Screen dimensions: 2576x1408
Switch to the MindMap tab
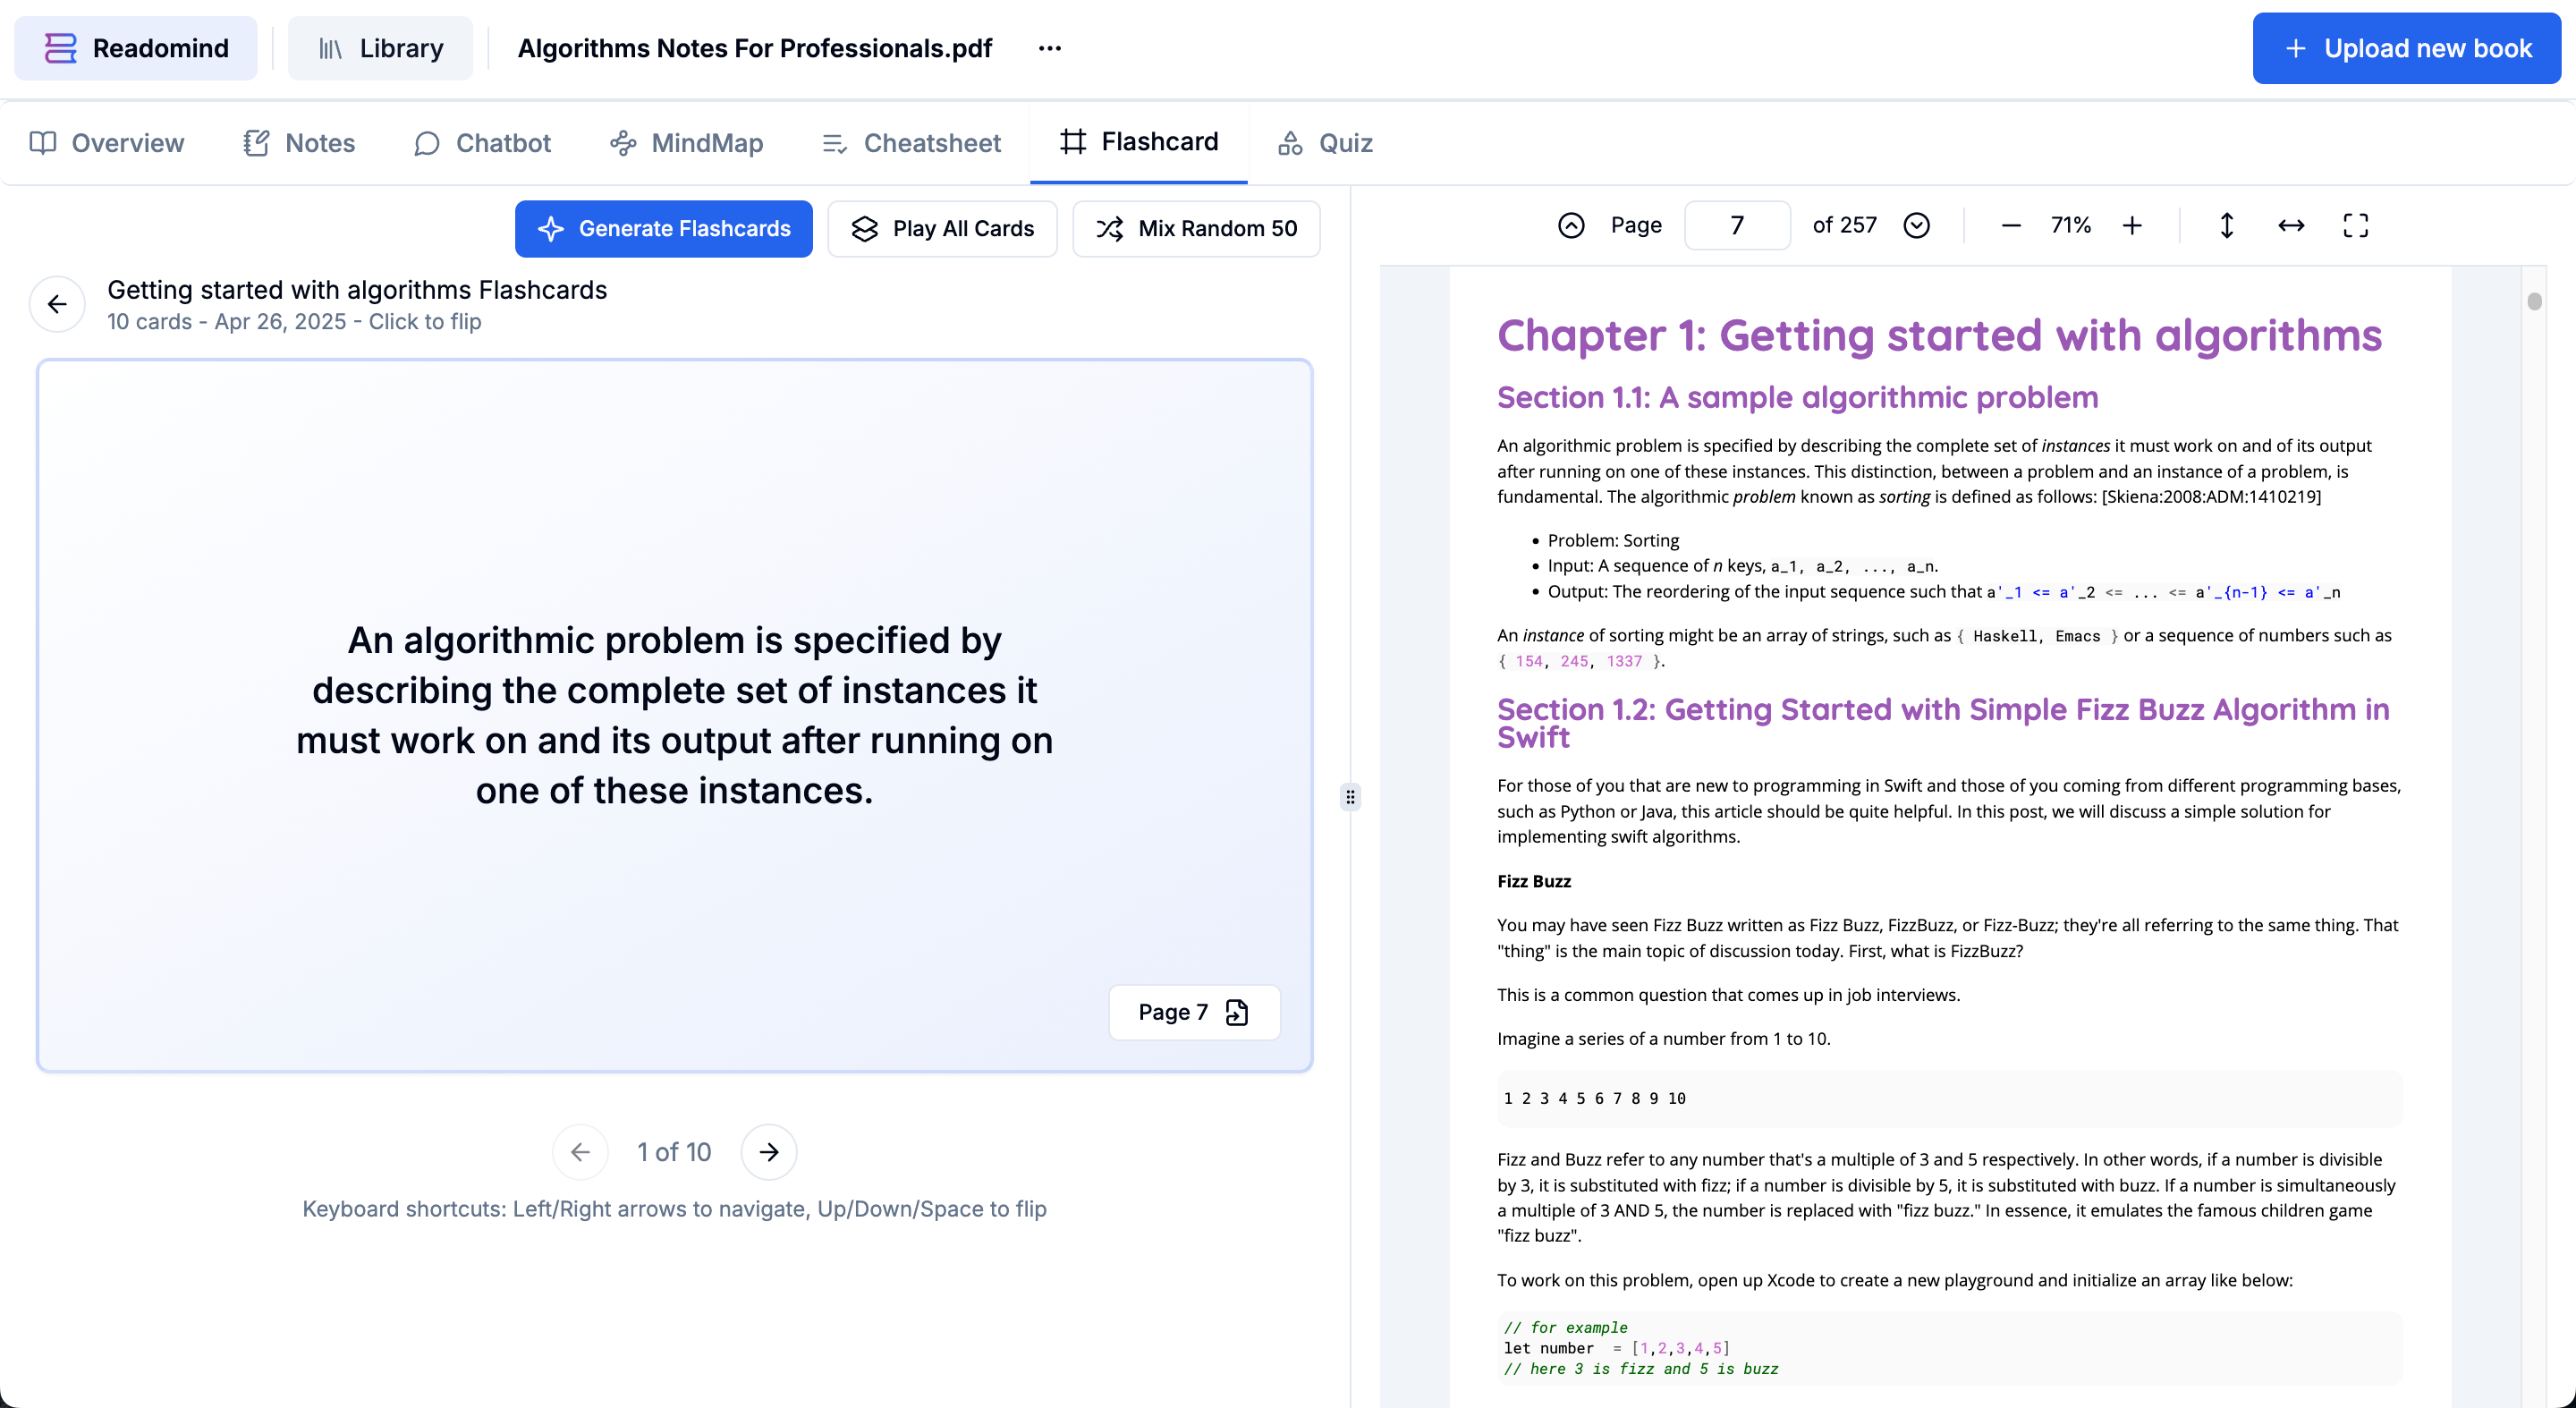(687, 143)
